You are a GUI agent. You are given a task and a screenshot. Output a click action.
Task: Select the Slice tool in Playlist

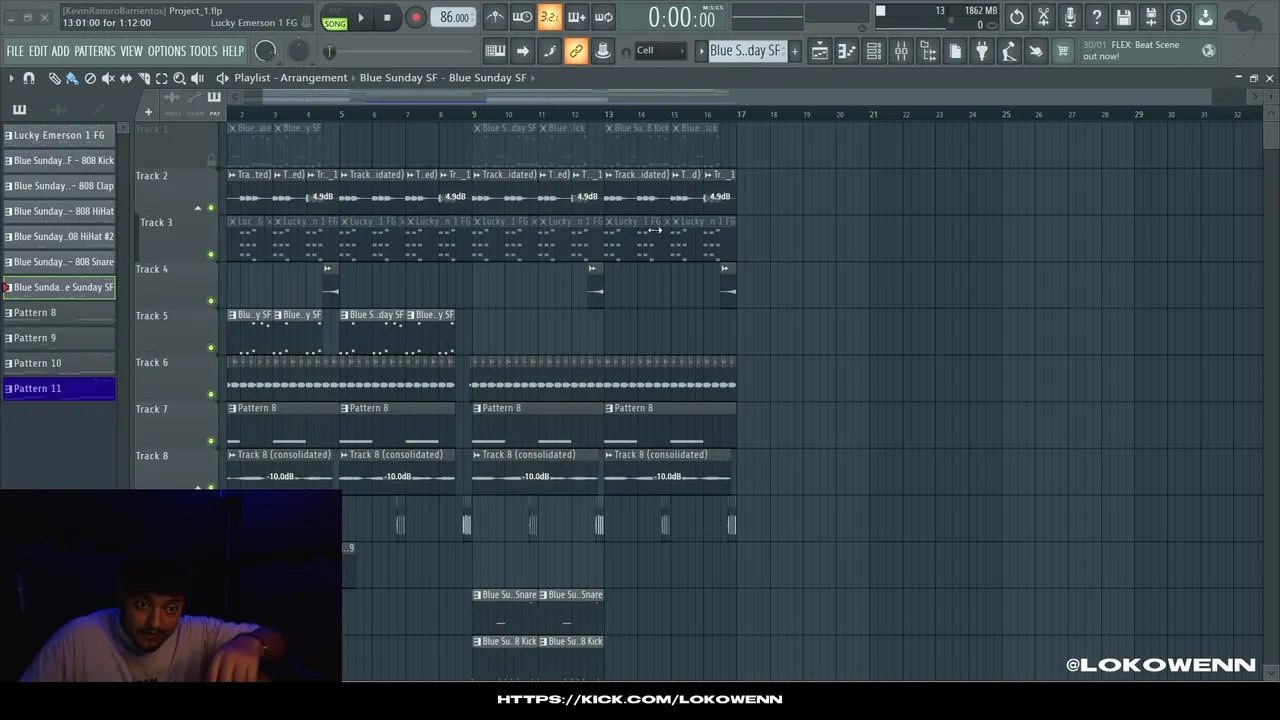144,78
